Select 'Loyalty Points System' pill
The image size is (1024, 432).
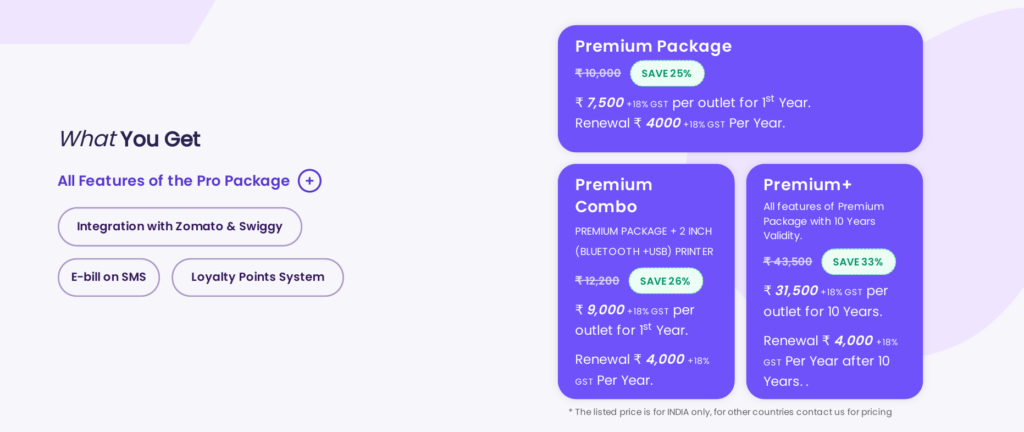click(x=257, y=277)
